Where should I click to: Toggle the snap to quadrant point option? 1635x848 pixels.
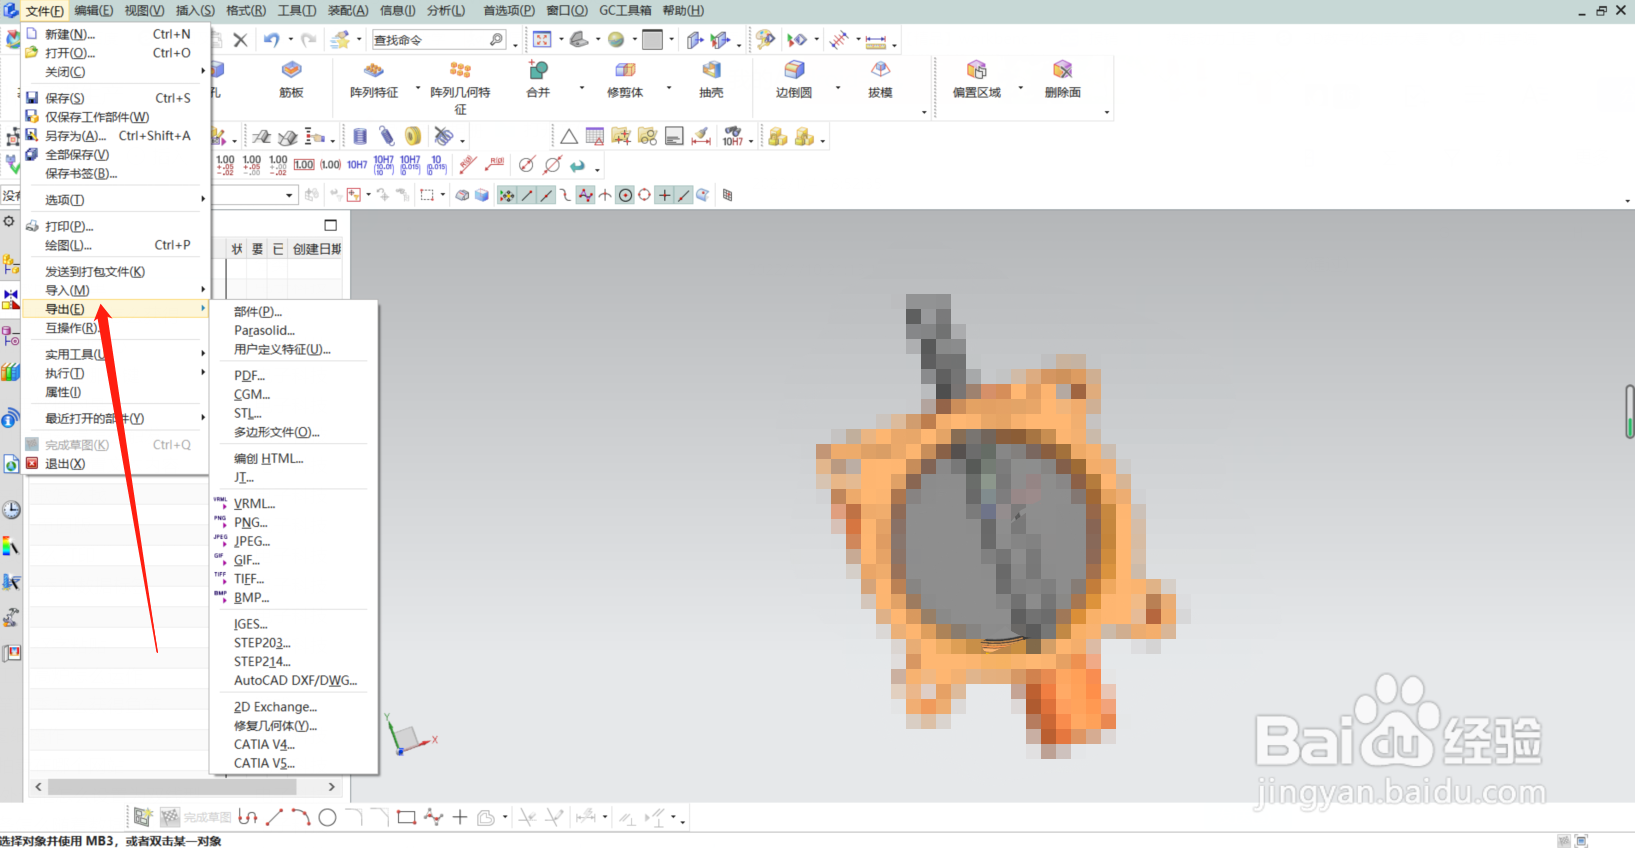pyautogui.click(x=645, y=195)
